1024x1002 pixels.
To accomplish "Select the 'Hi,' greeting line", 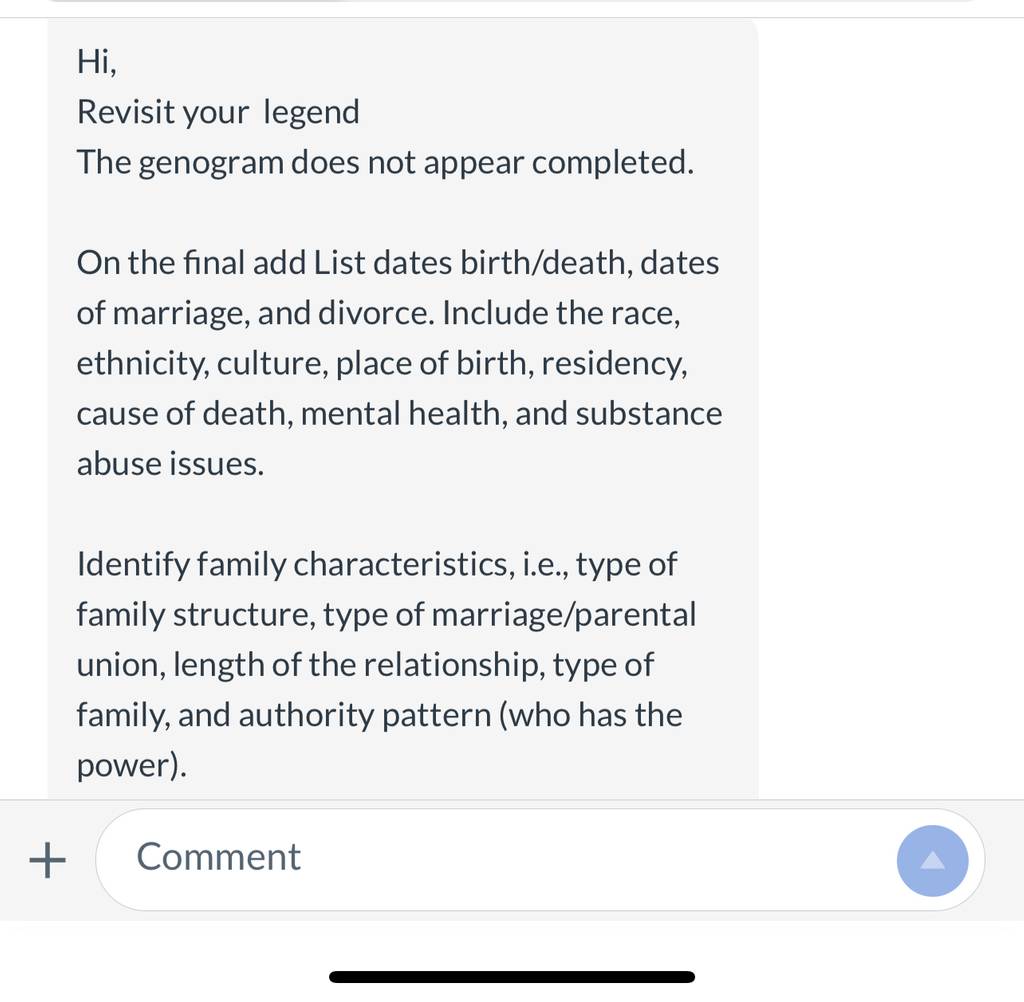I will click(97, 62).
